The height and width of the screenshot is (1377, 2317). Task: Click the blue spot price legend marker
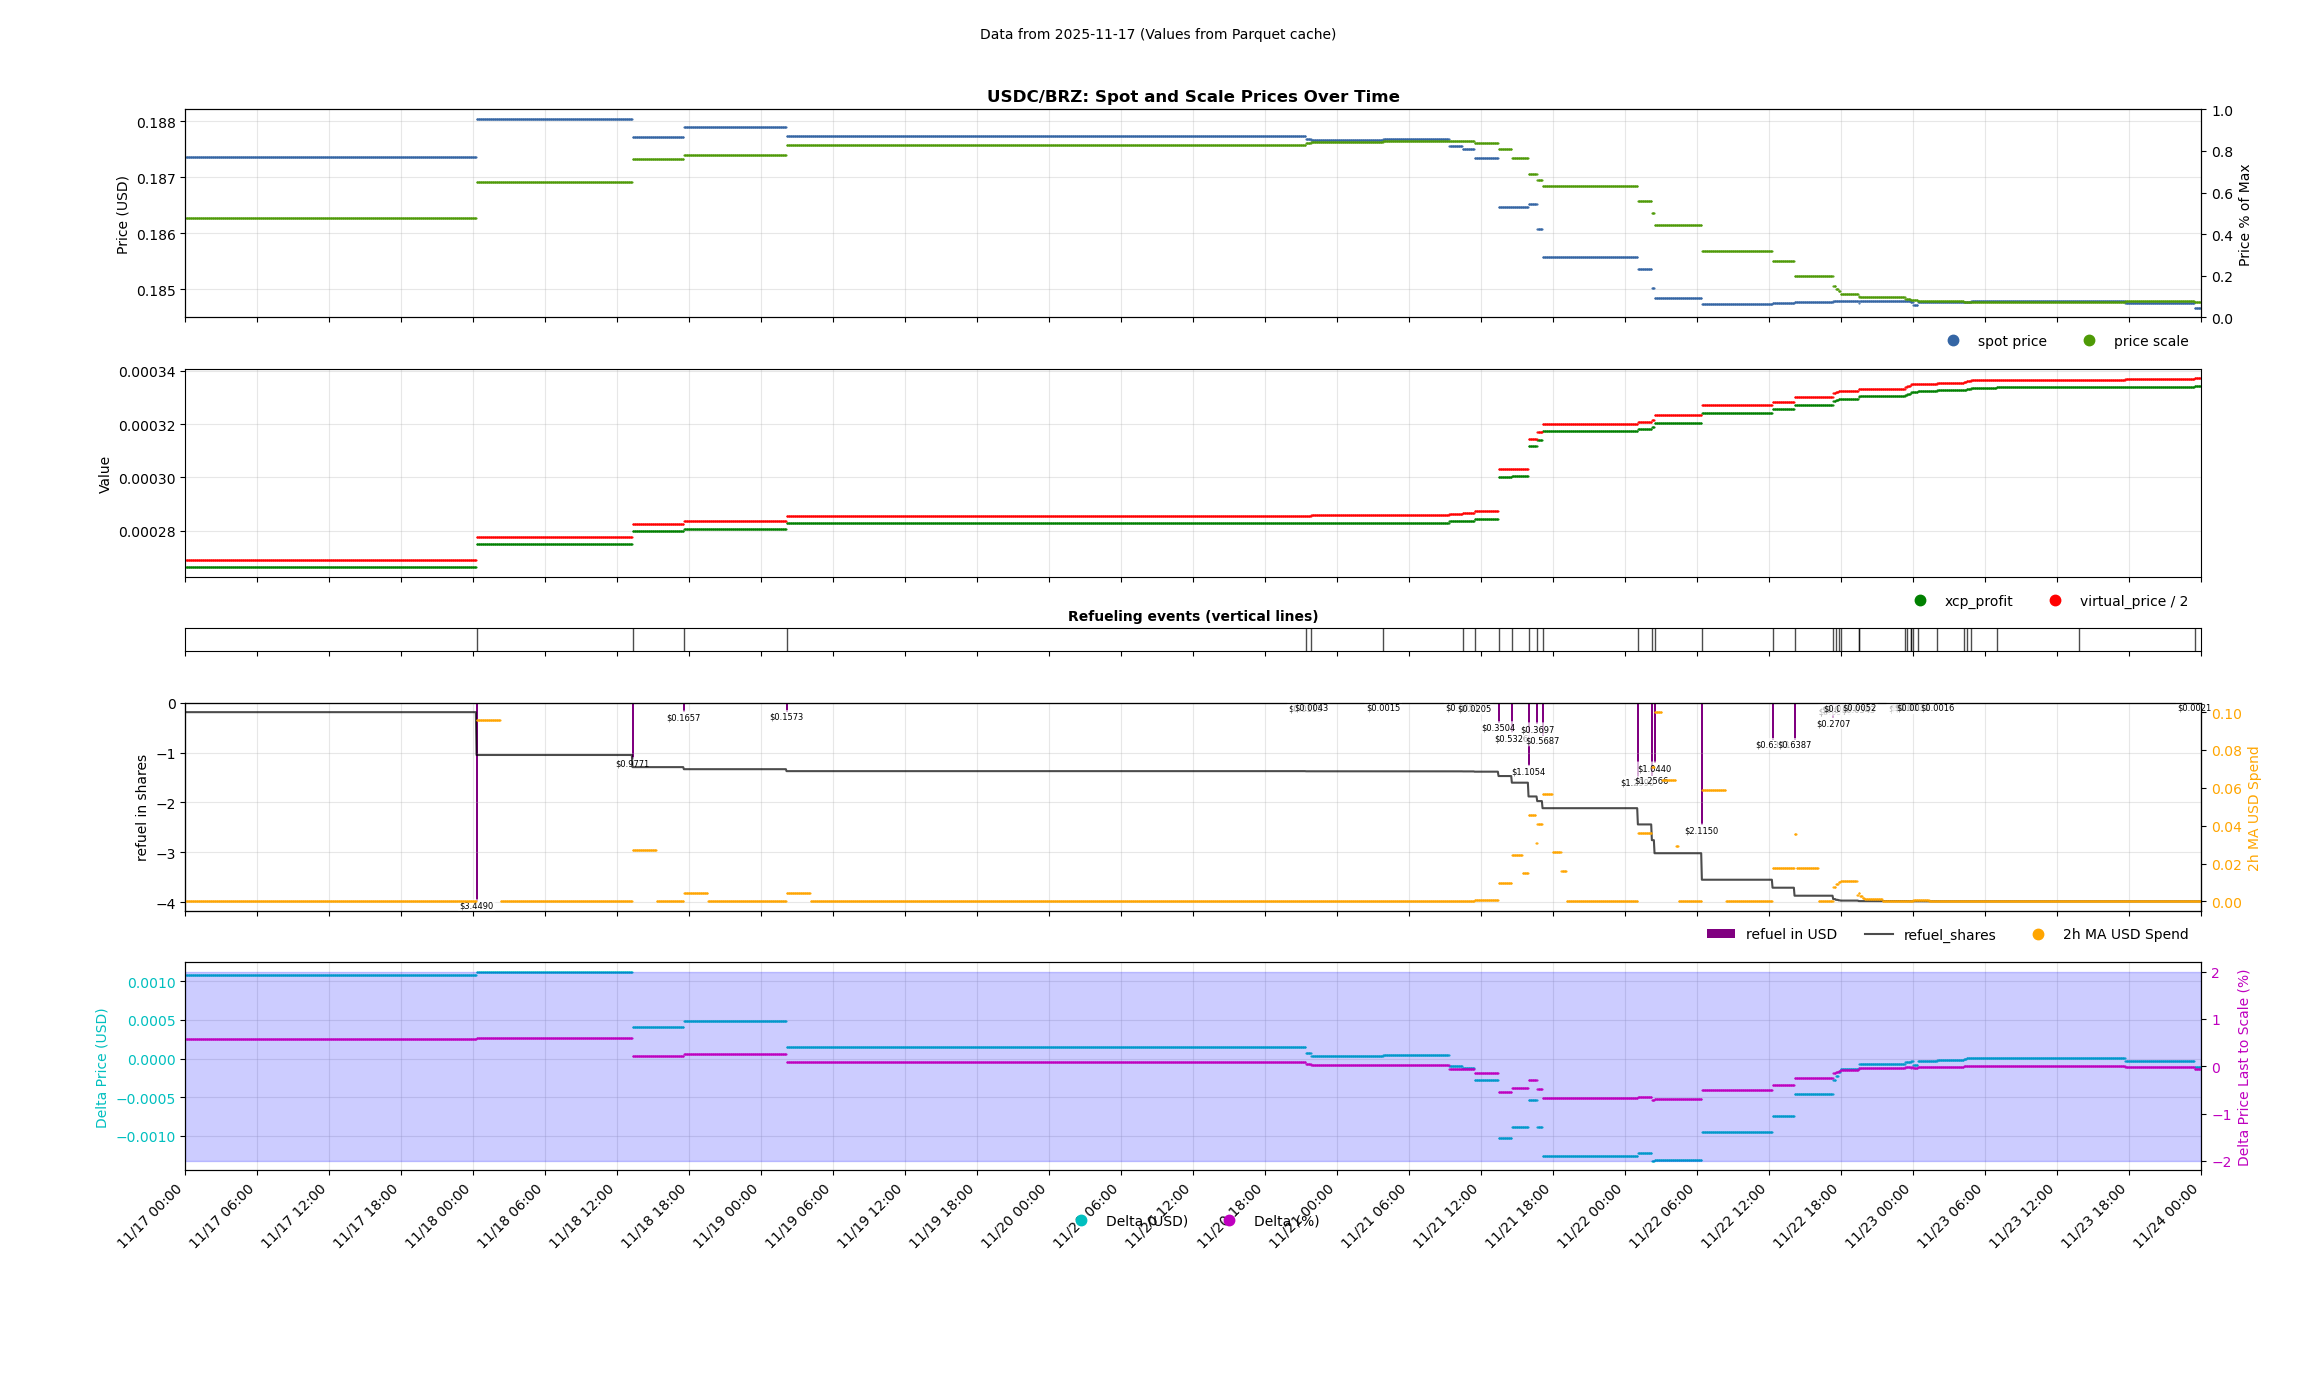[1953, 341]
